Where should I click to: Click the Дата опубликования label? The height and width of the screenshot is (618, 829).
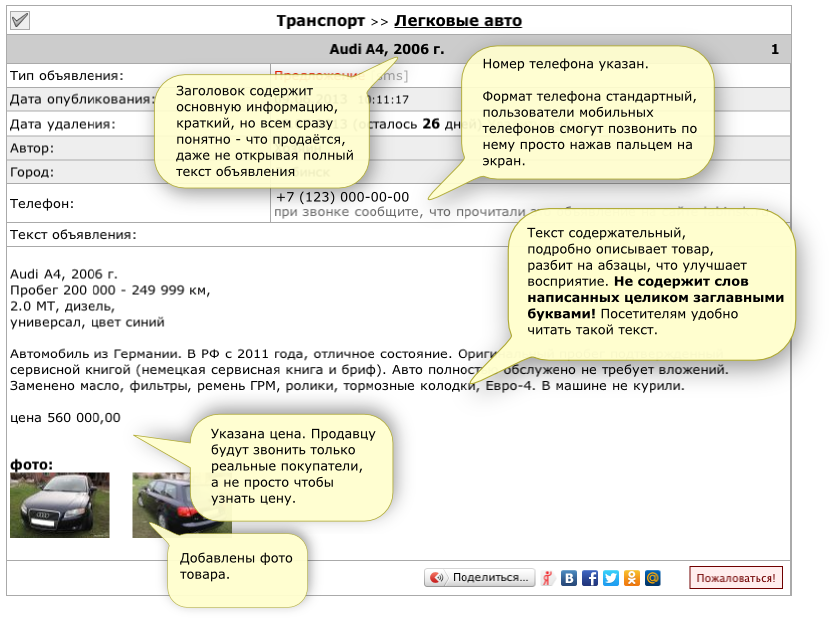(x=82, y=99)
